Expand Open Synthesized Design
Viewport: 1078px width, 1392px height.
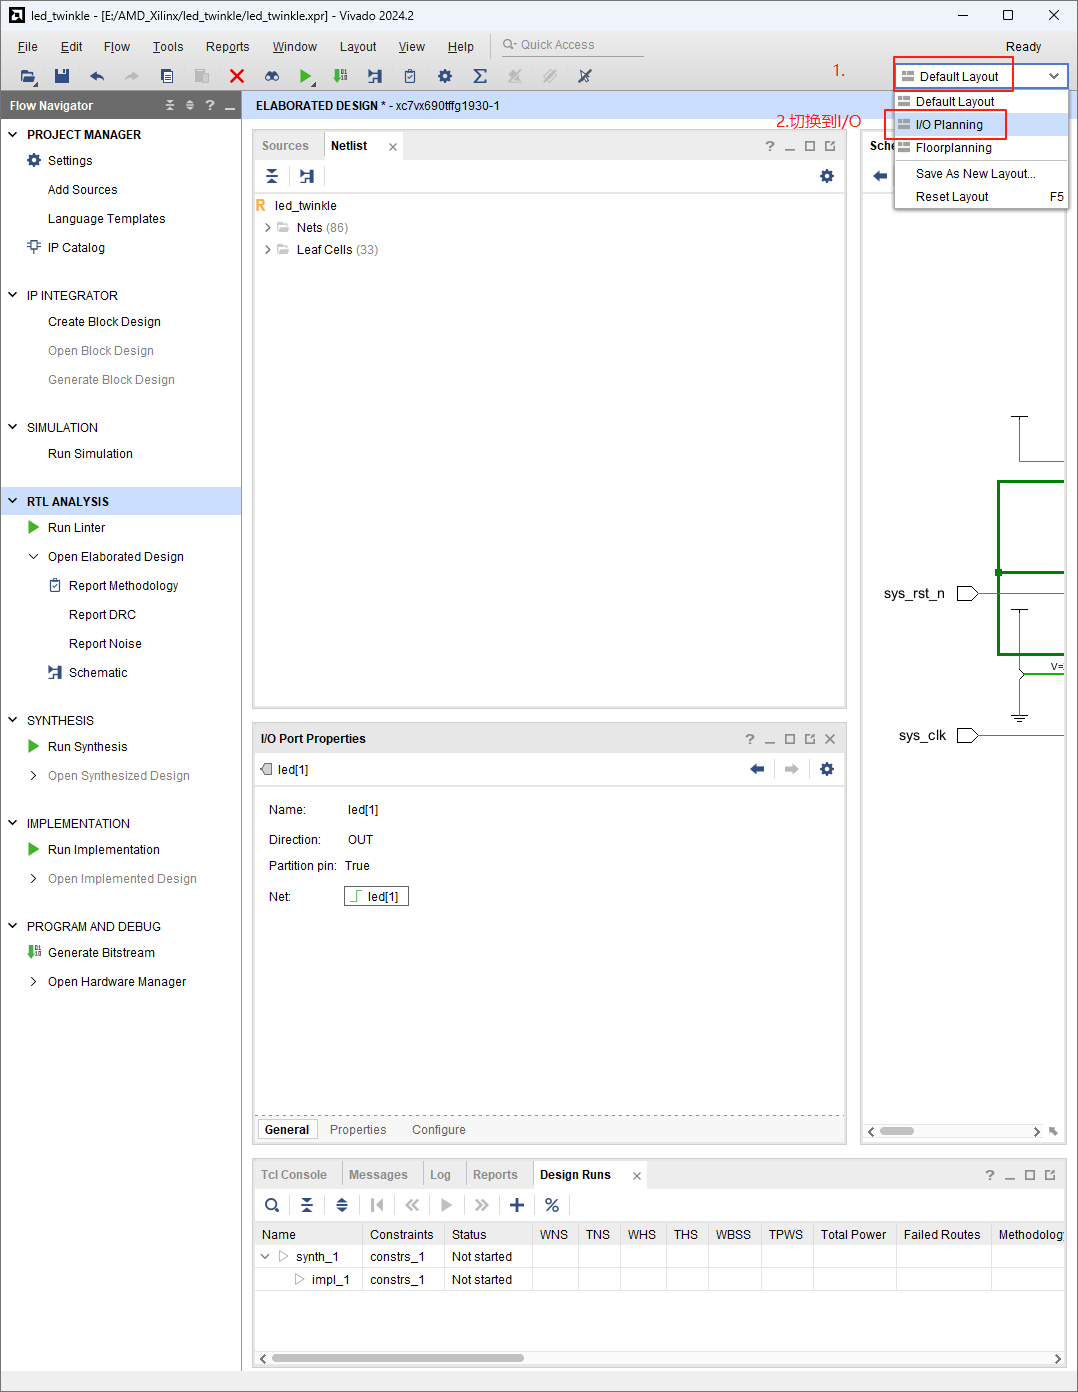tap(34, 776)
